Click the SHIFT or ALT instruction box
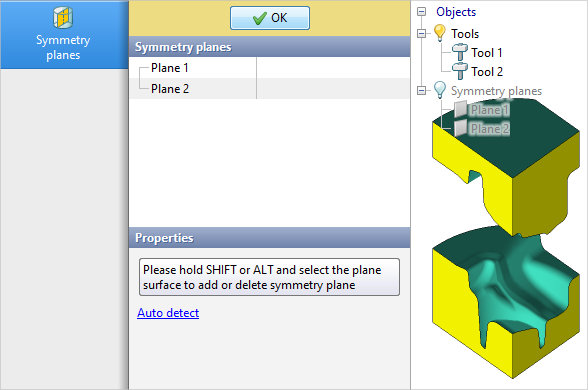 tap(269, 277)
